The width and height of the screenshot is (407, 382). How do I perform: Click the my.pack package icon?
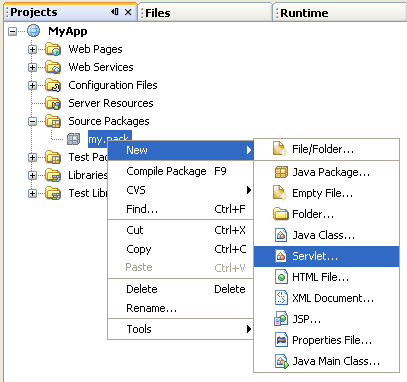click(x=73, y=139)
